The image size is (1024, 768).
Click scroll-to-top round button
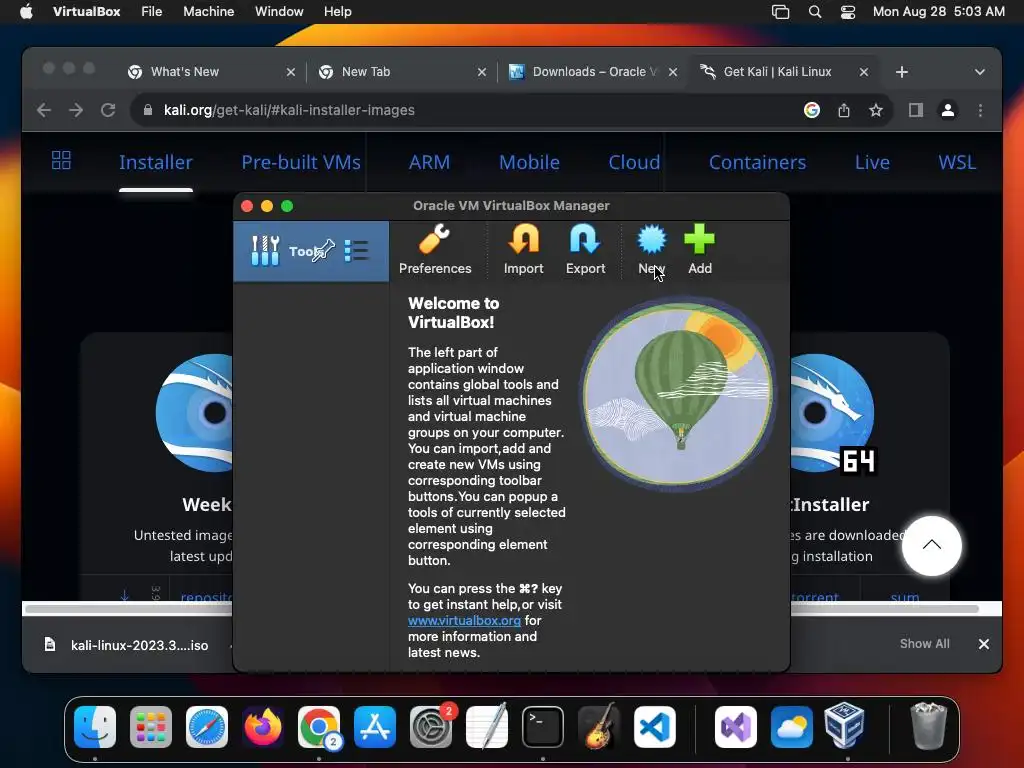coord(931,545)
